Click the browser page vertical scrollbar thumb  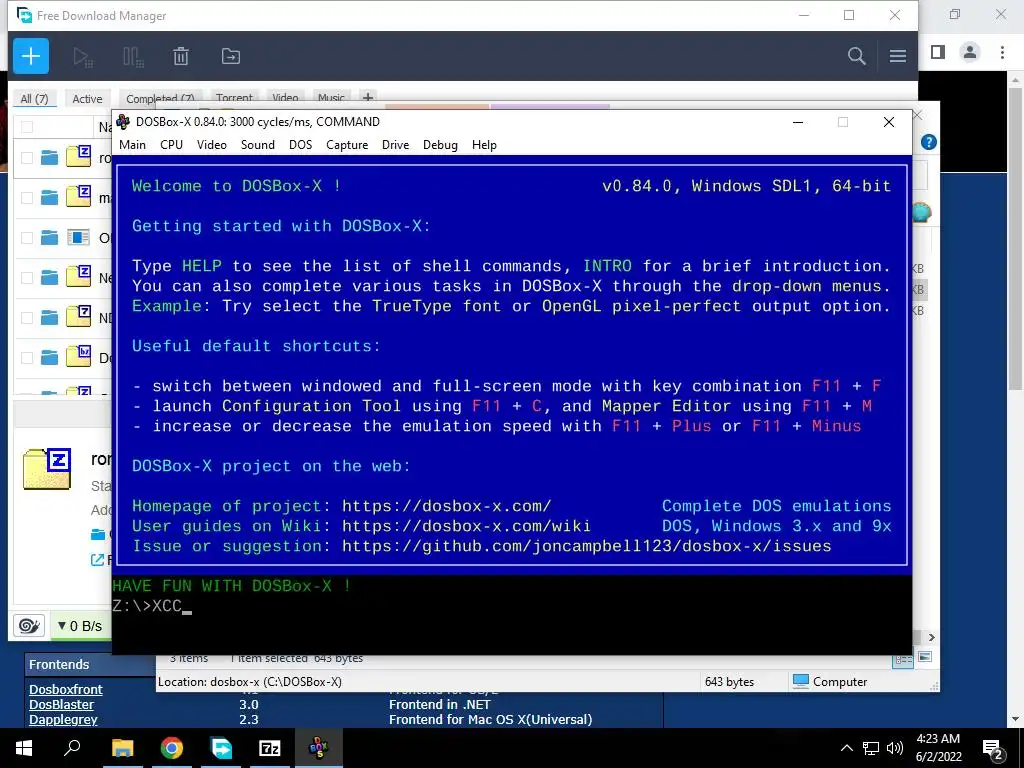pos(1016,241)
